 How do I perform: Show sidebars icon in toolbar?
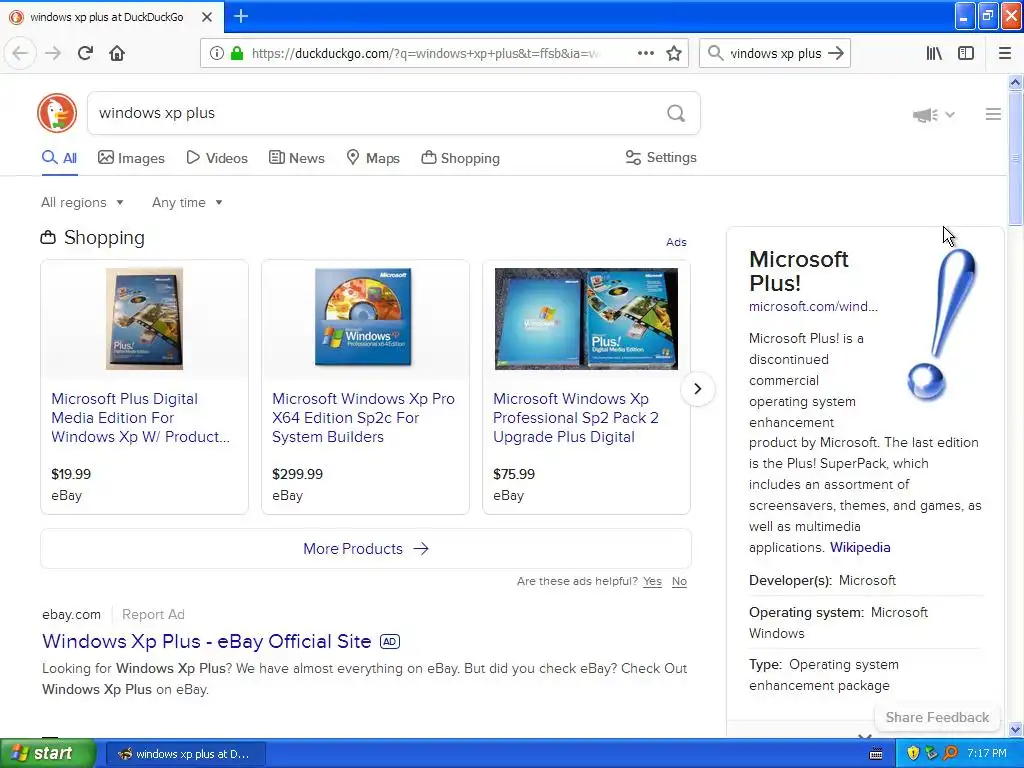966,53
